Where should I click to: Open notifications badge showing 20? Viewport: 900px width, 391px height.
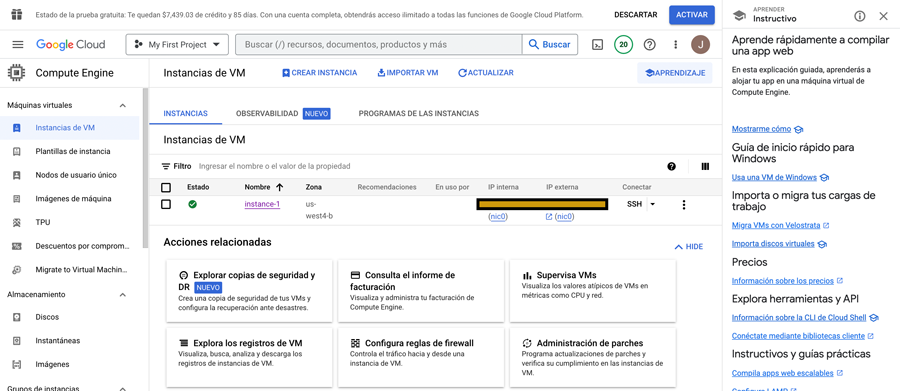(623, 45)
